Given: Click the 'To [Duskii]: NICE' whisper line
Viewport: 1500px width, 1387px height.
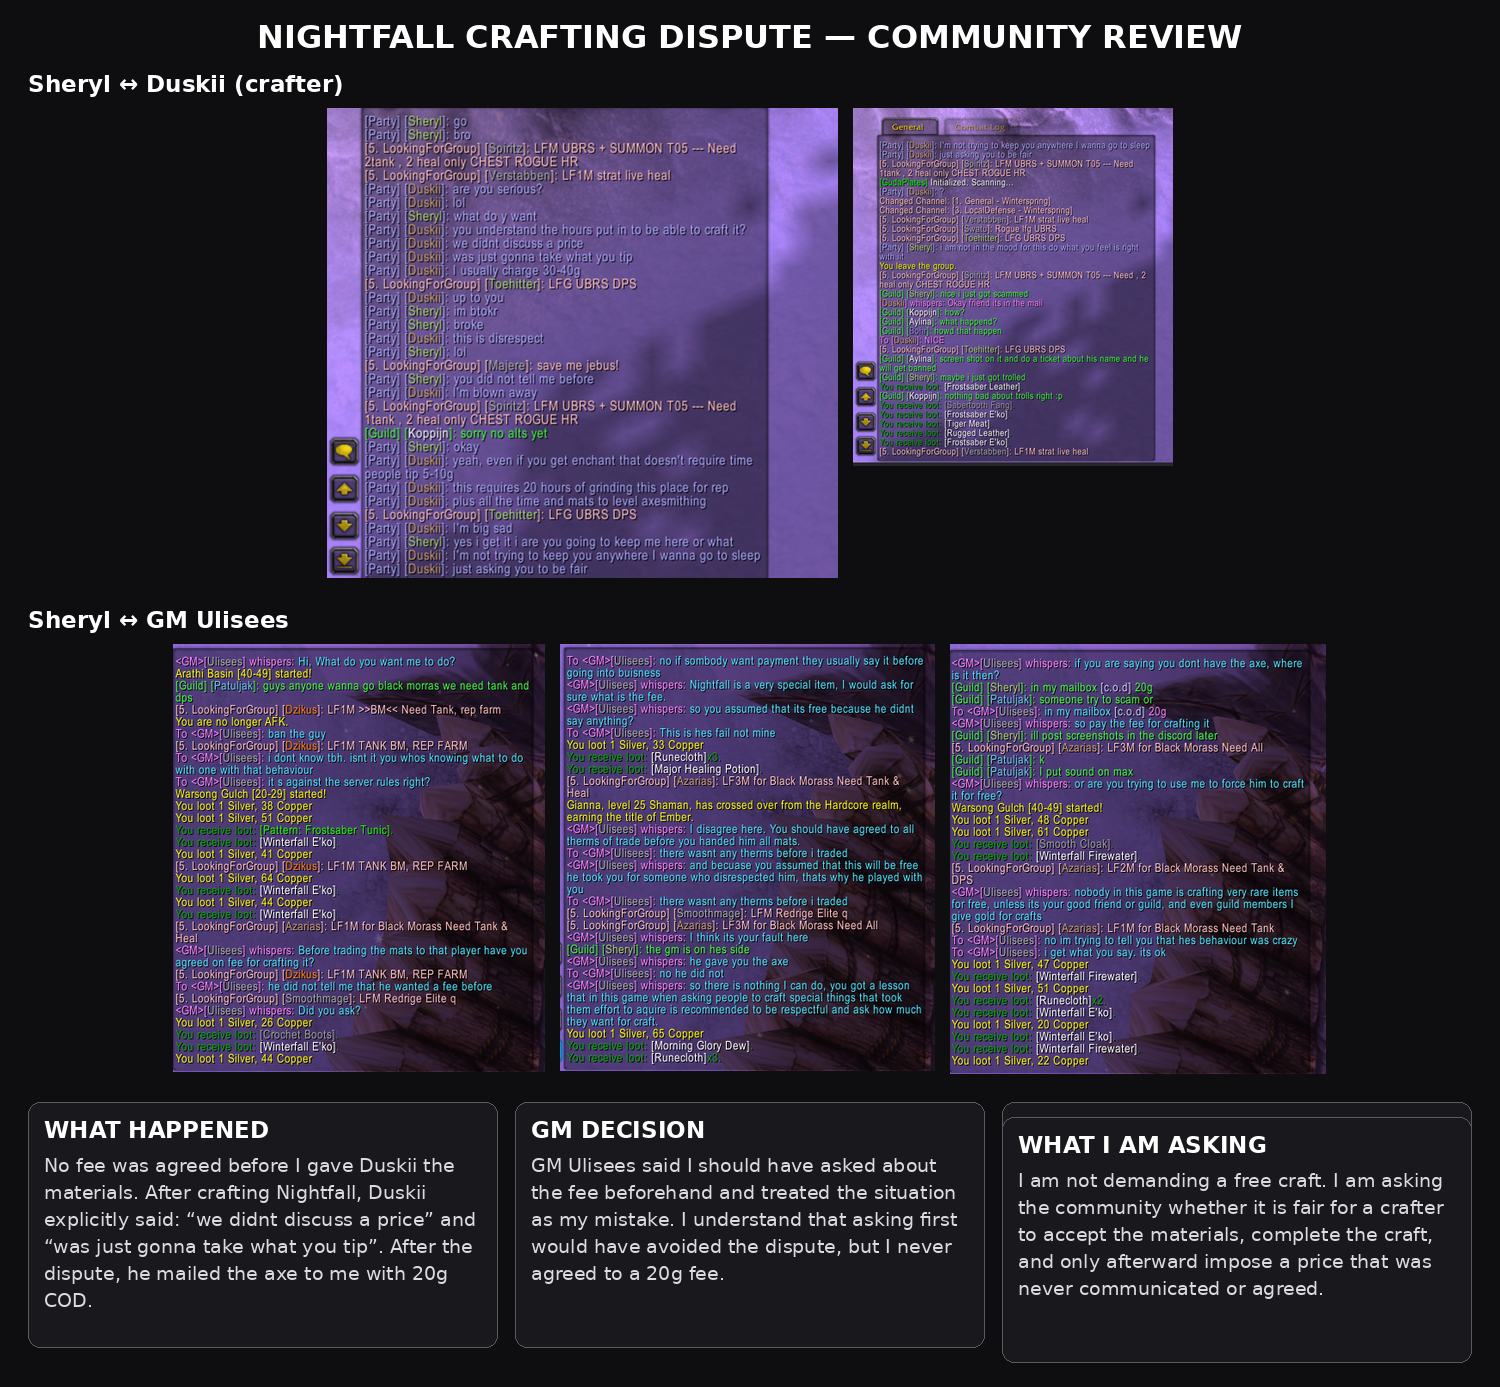Looking at the screenshot, I should 912,340.
